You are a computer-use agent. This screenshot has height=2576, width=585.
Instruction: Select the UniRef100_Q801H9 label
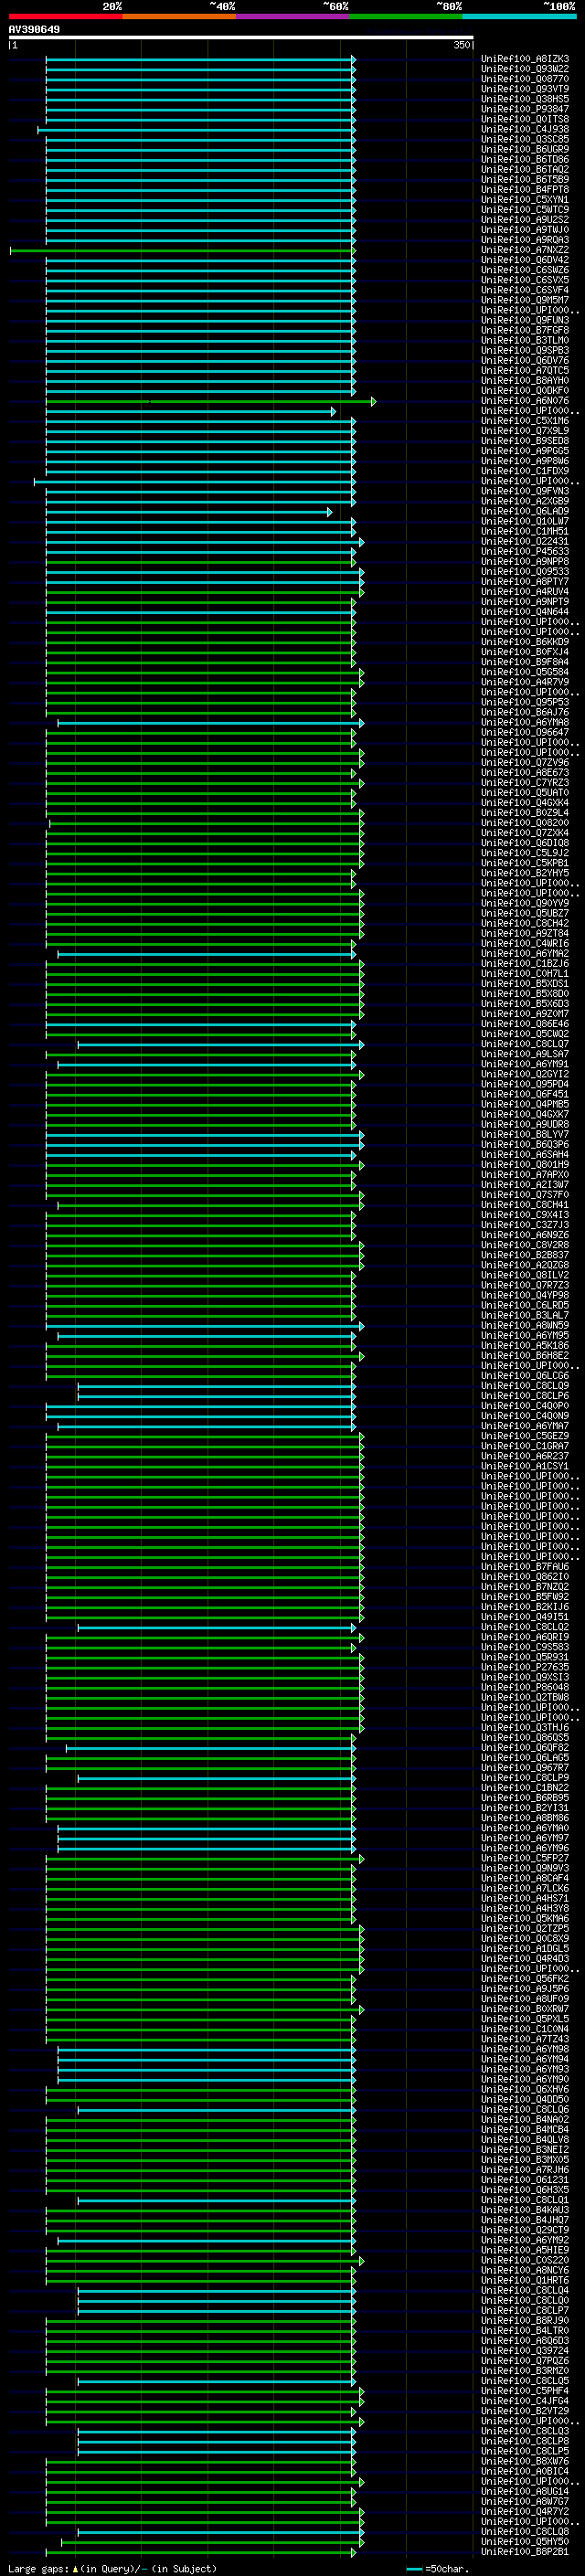click(x=525, y=1165)
